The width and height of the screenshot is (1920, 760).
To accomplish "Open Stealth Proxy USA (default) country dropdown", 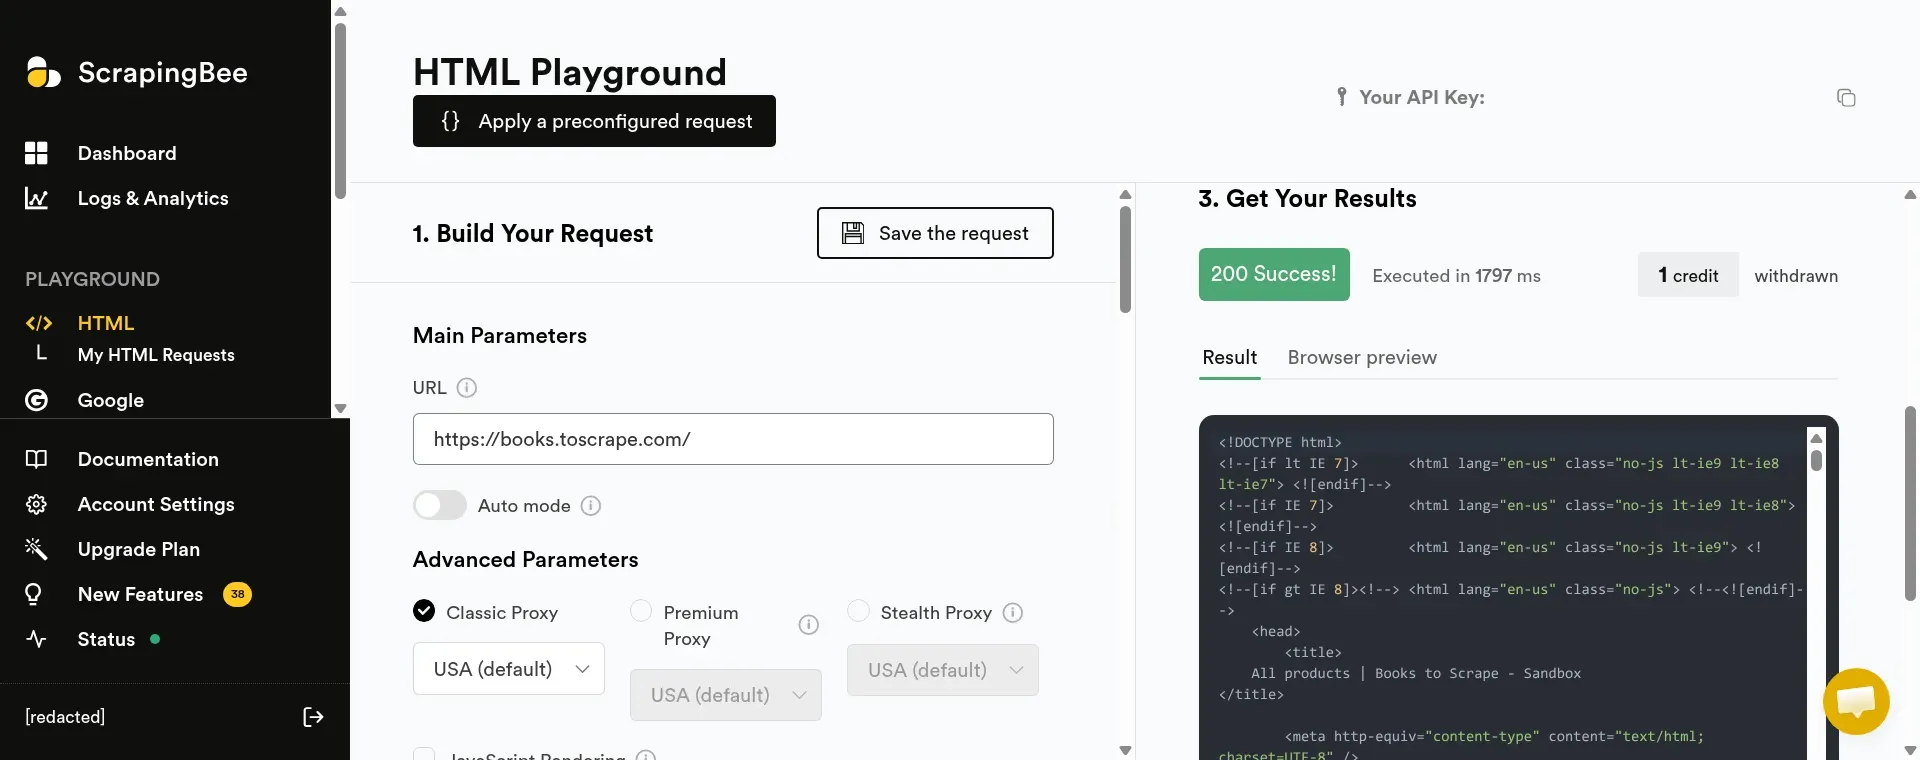I will point(943,670).
